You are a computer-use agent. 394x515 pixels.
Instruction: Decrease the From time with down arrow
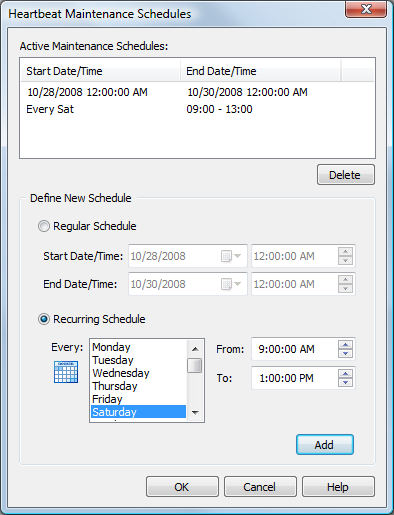(345, 353)
